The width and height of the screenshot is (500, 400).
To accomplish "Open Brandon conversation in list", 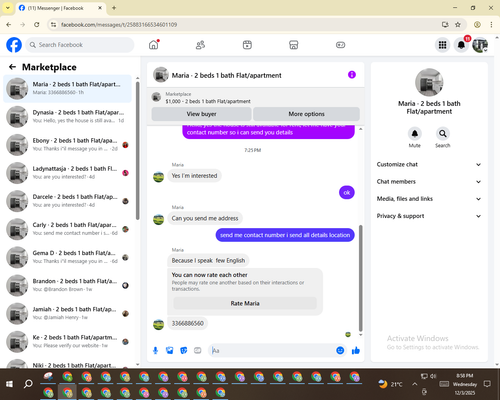I will [x=68, y=285].
